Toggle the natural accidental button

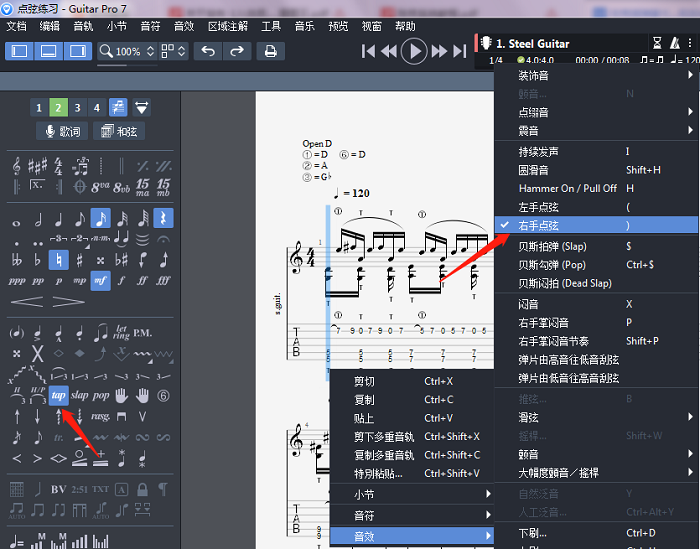click(59, 259)
